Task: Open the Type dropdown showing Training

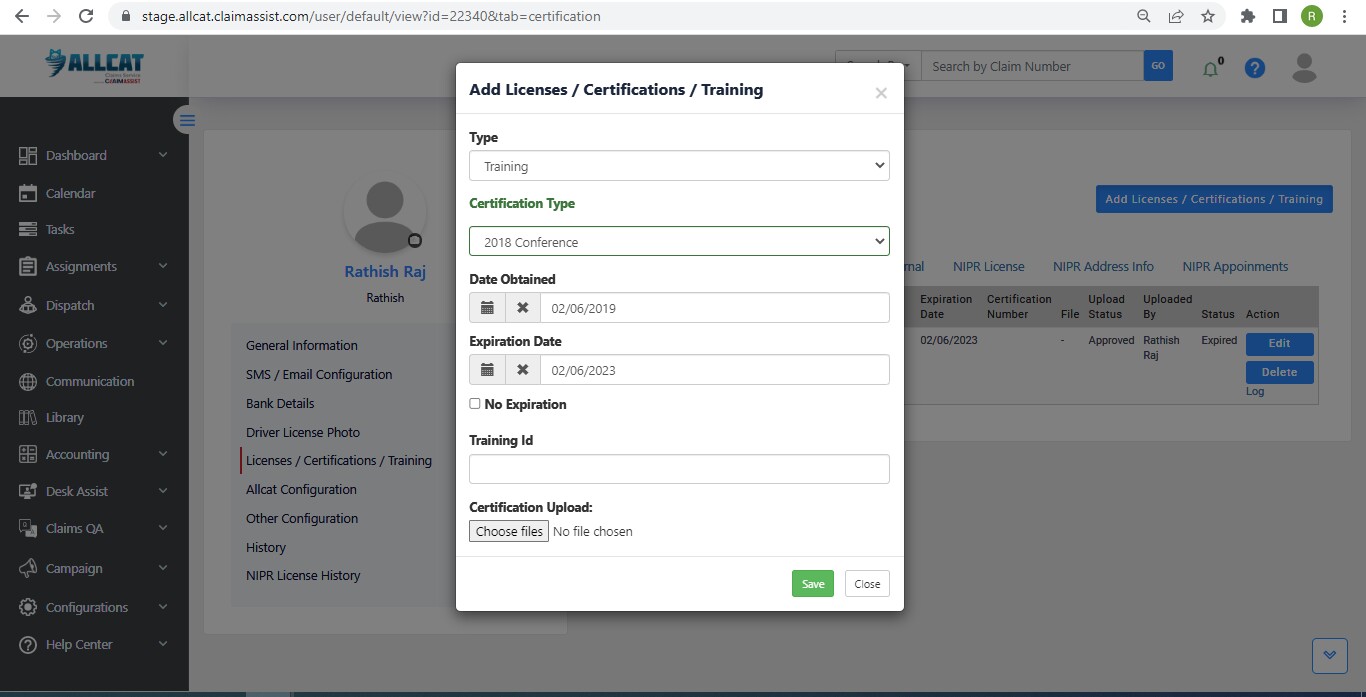Action: [679, 166]
